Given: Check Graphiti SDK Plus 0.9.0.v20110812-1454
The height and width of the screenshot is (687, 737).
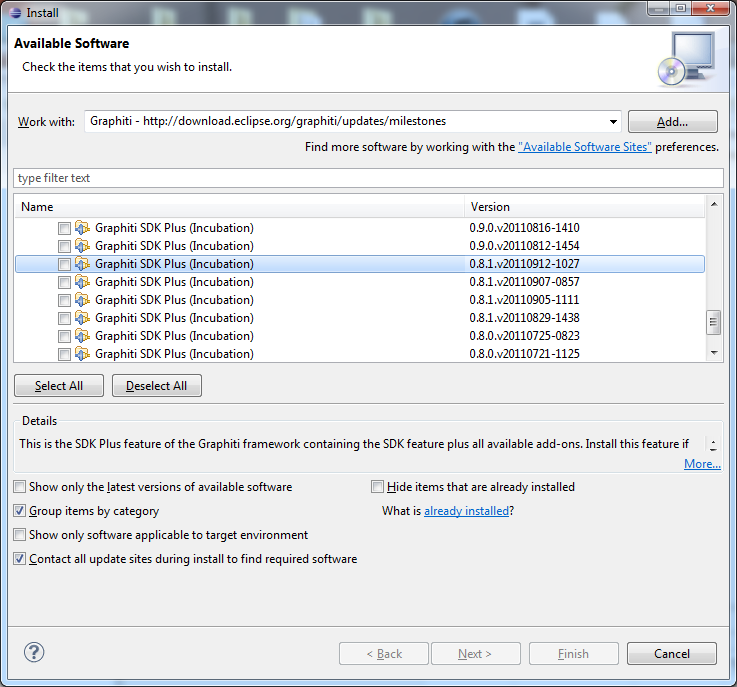Looking at the screenshot, I should pyautogui.click(x=64, y=246).
